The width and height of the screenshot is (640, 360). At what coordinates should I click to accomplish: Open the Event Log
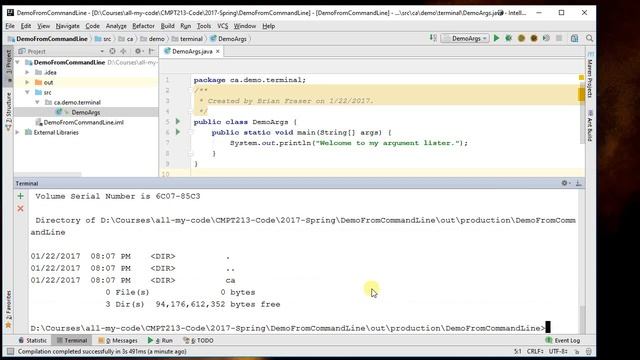pyautogui.click(x=562, y=340)
